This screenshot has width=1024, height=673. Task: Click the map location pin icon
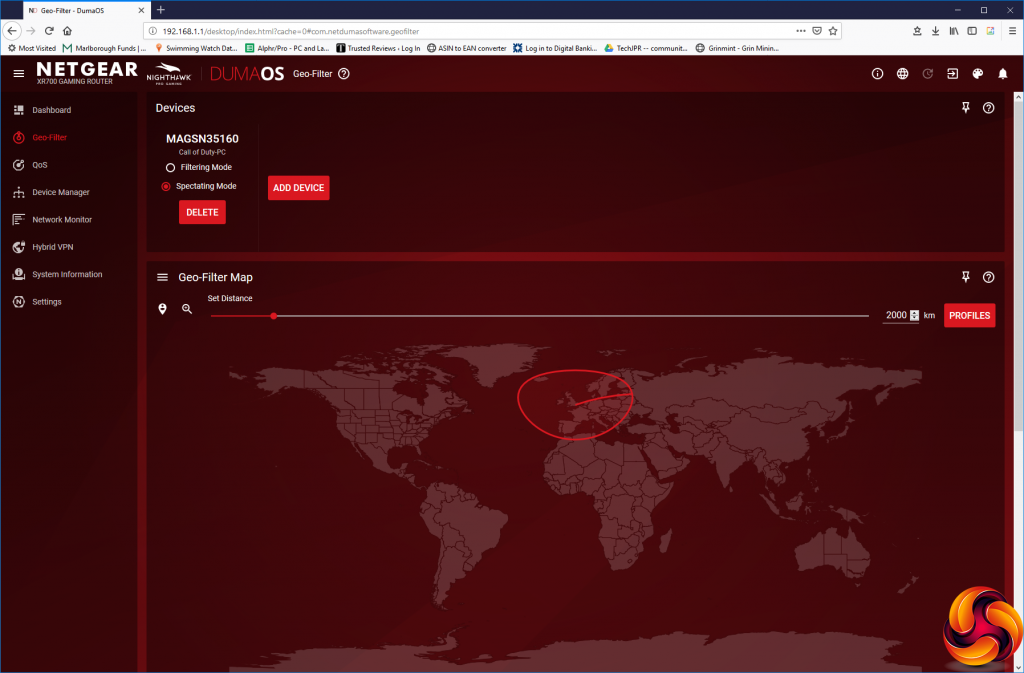point(163,309)
